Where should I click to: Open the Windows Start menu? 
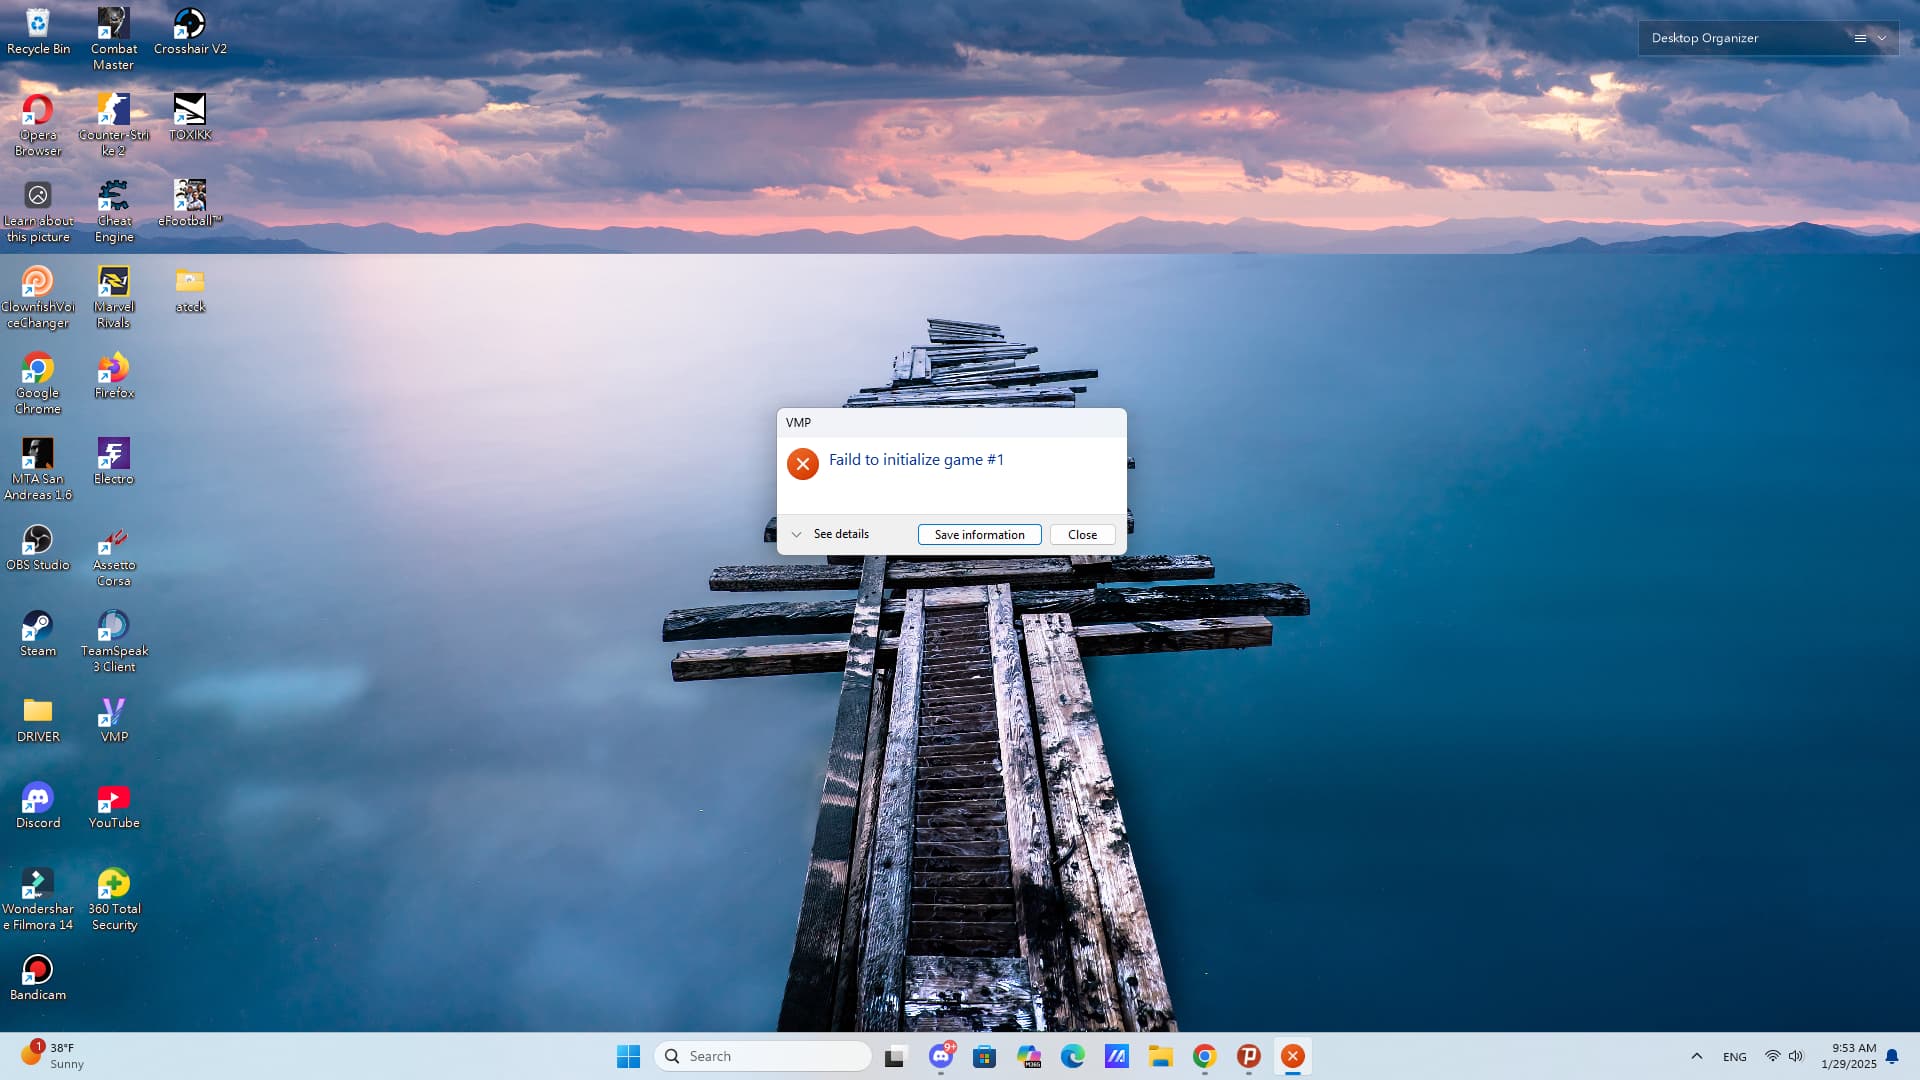click(x=628, y=1056)
